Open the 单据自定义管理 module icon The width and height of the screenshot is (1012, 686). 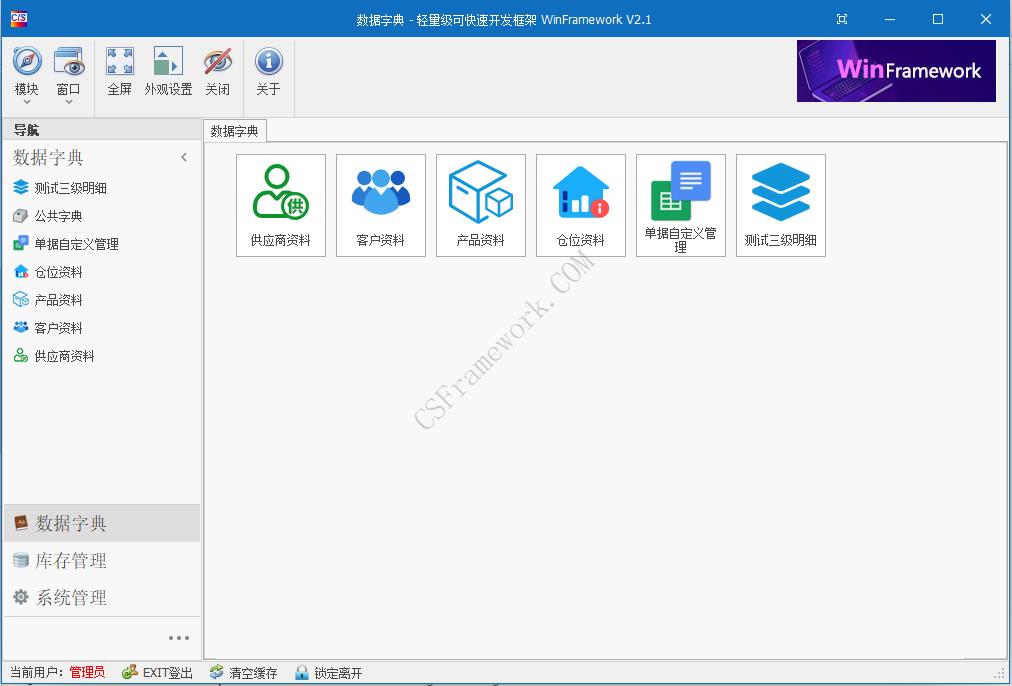(x=680, y=205)
